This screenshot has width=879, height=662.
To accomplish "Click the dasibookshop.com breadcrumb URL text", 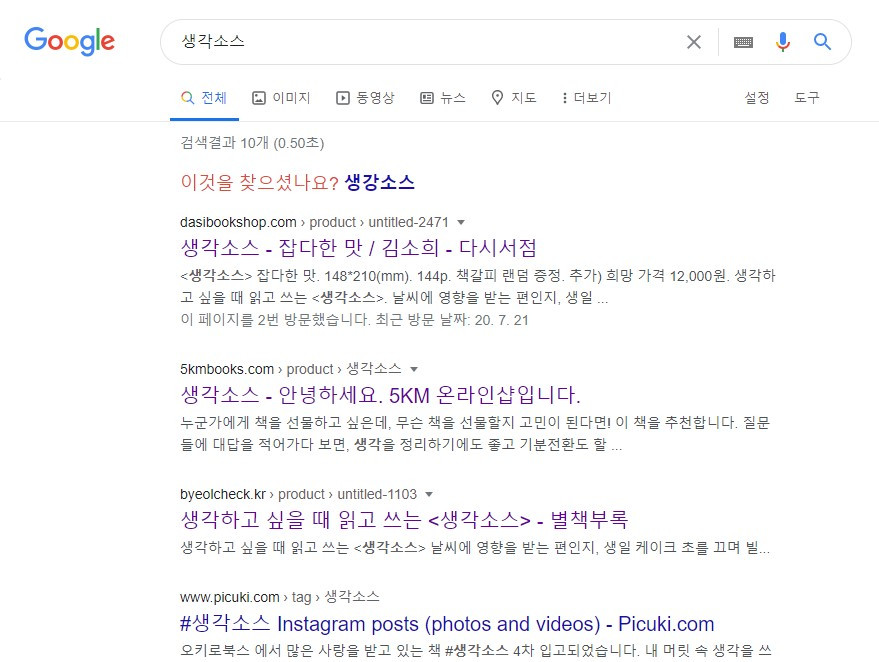I will tap(314, 223).
